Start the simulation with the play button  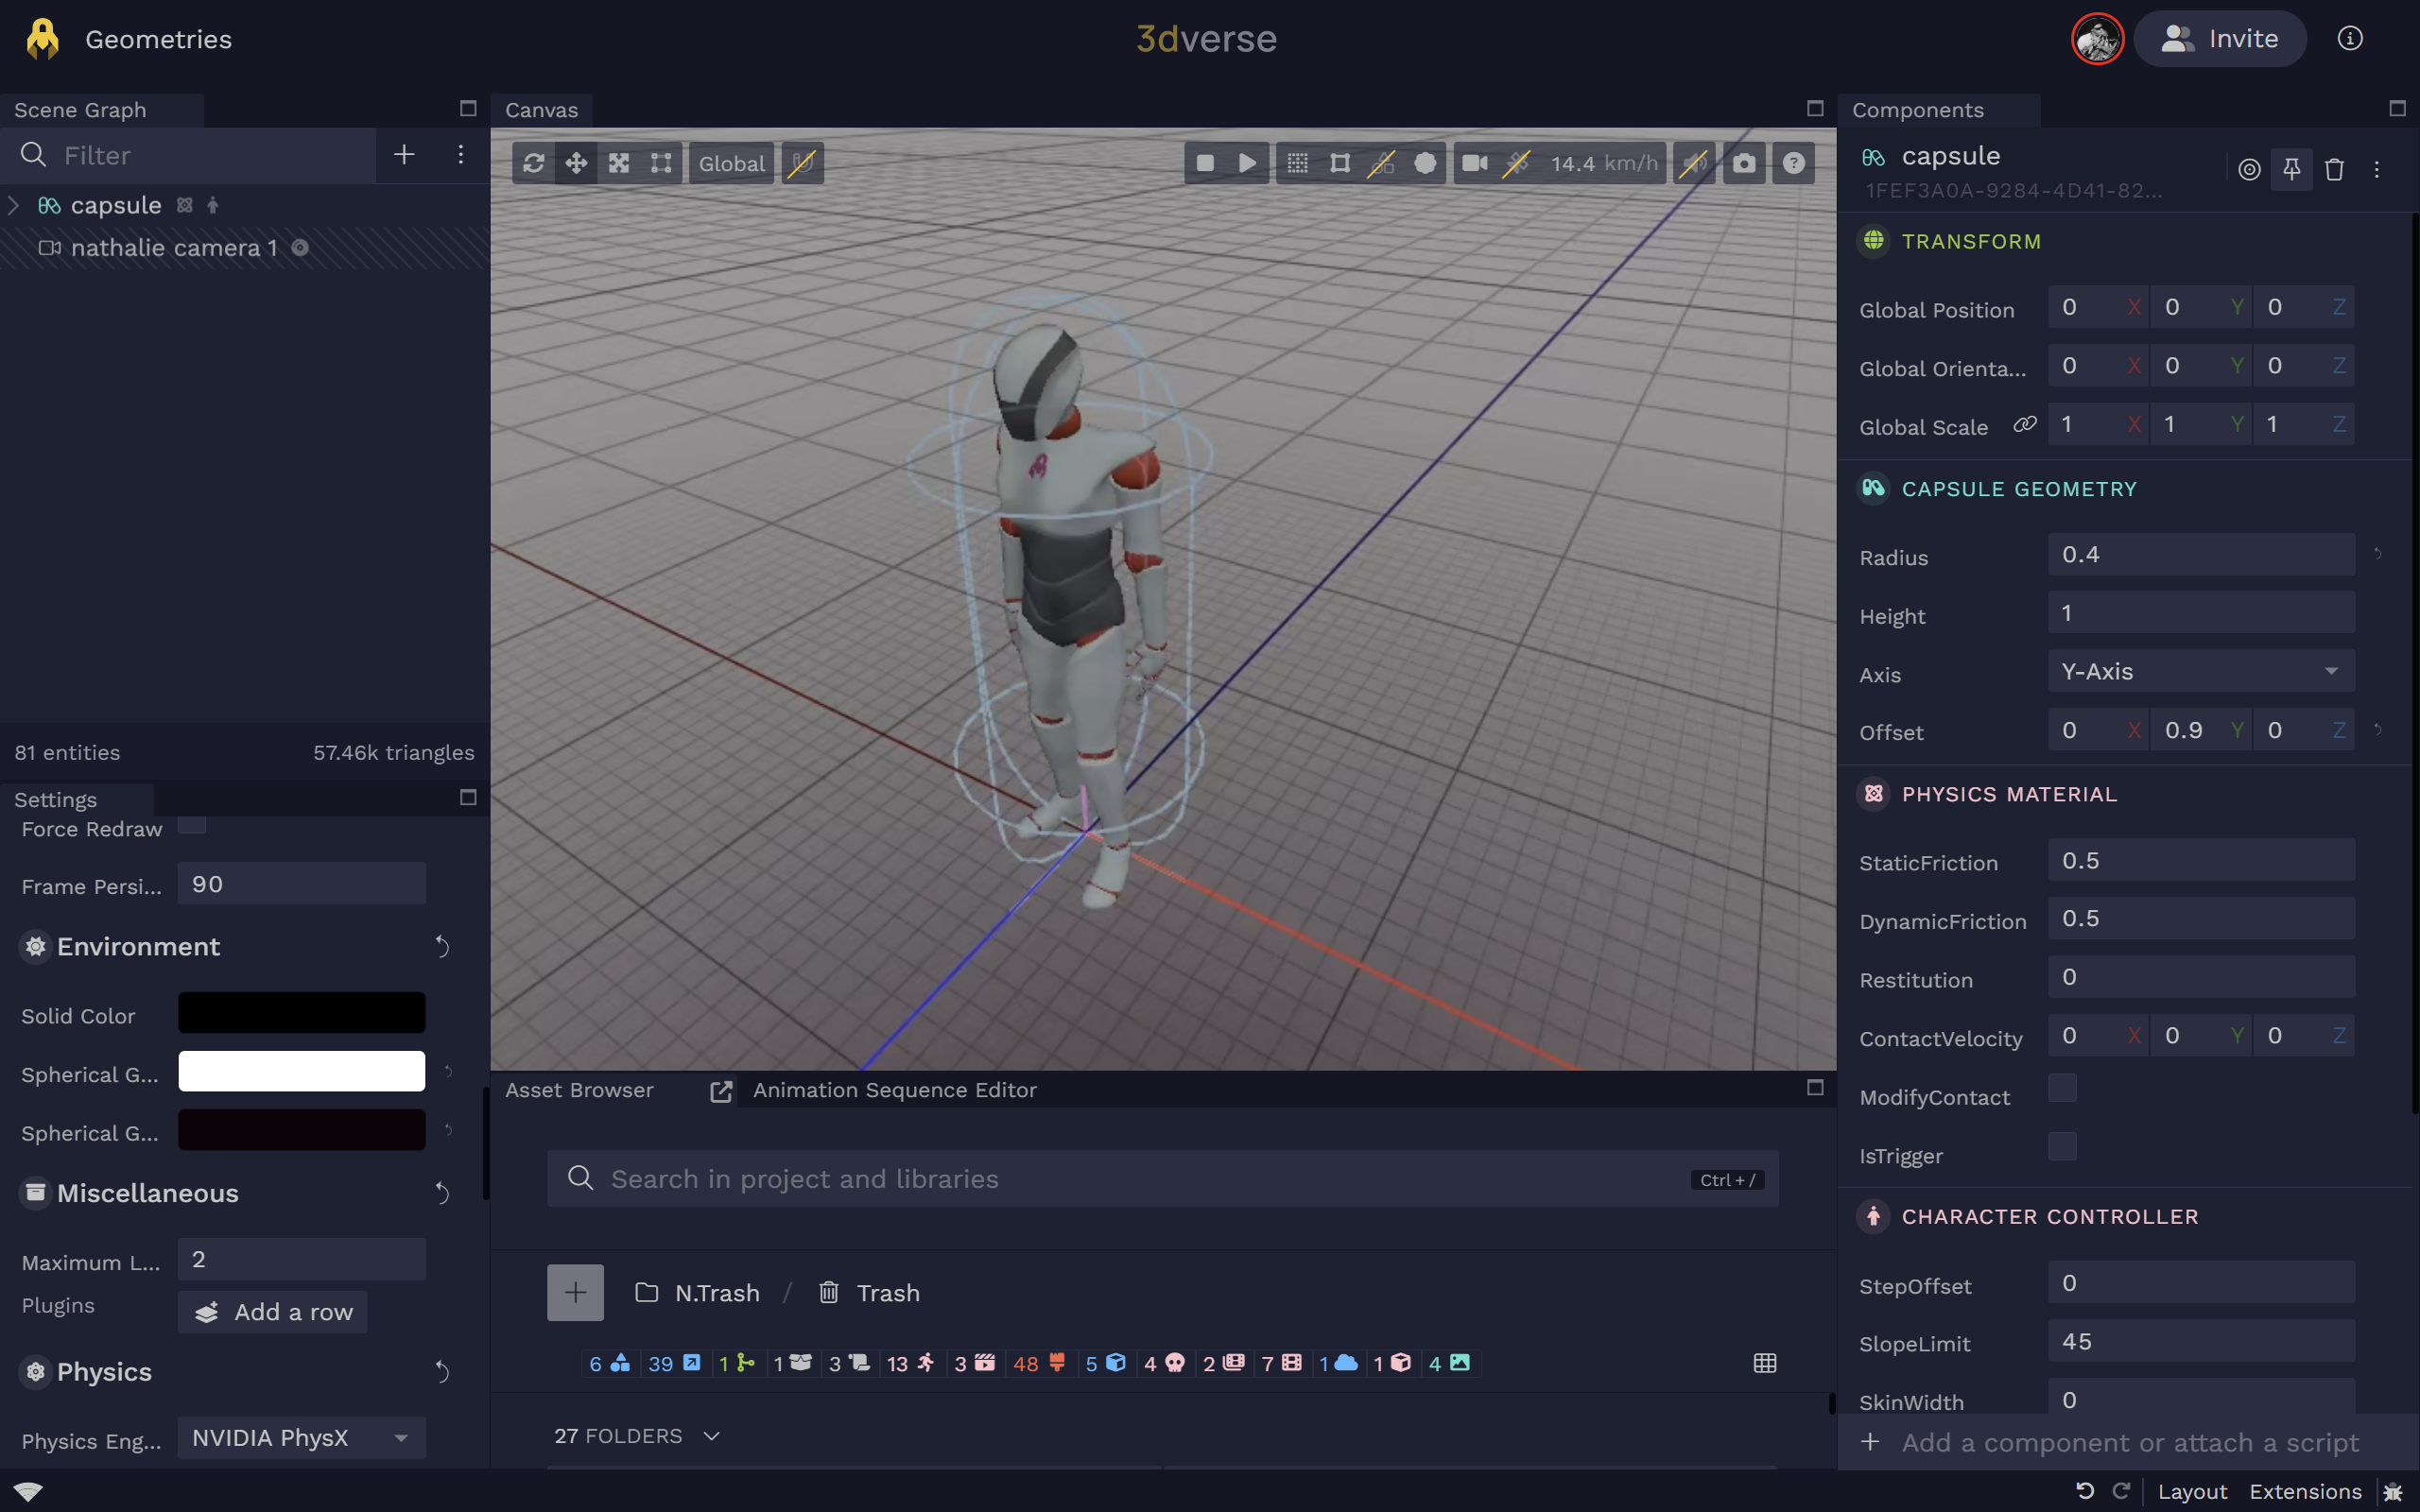1247,163
